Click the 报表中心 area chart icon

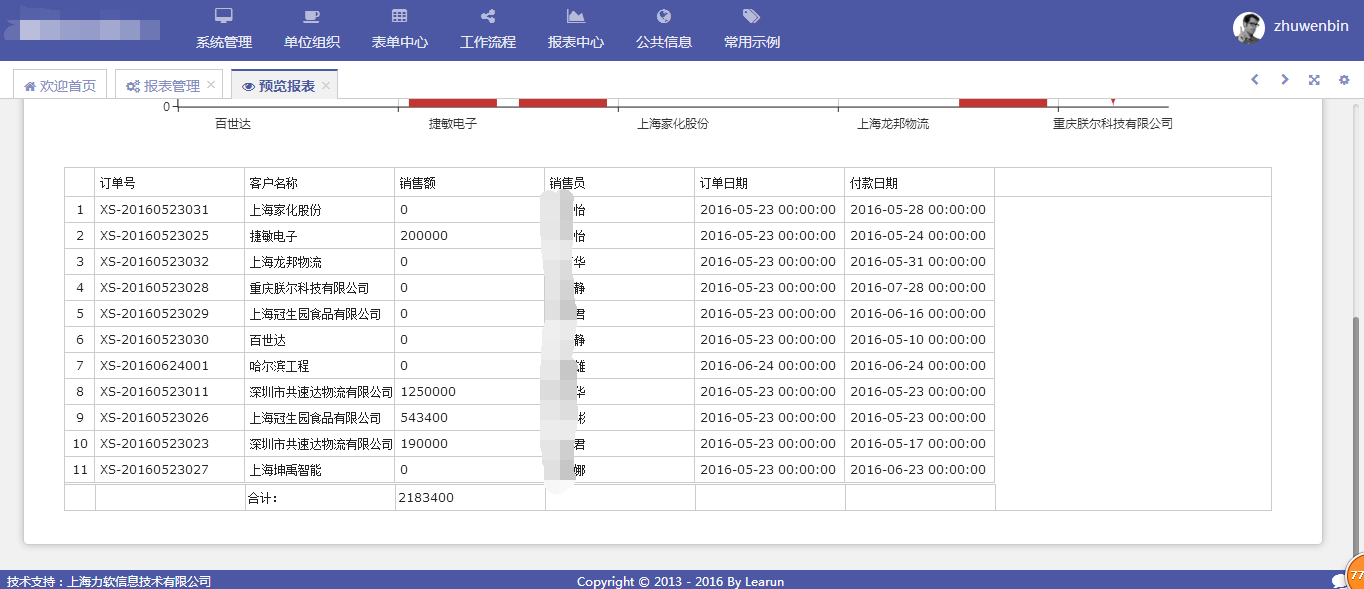coord(576,16)
